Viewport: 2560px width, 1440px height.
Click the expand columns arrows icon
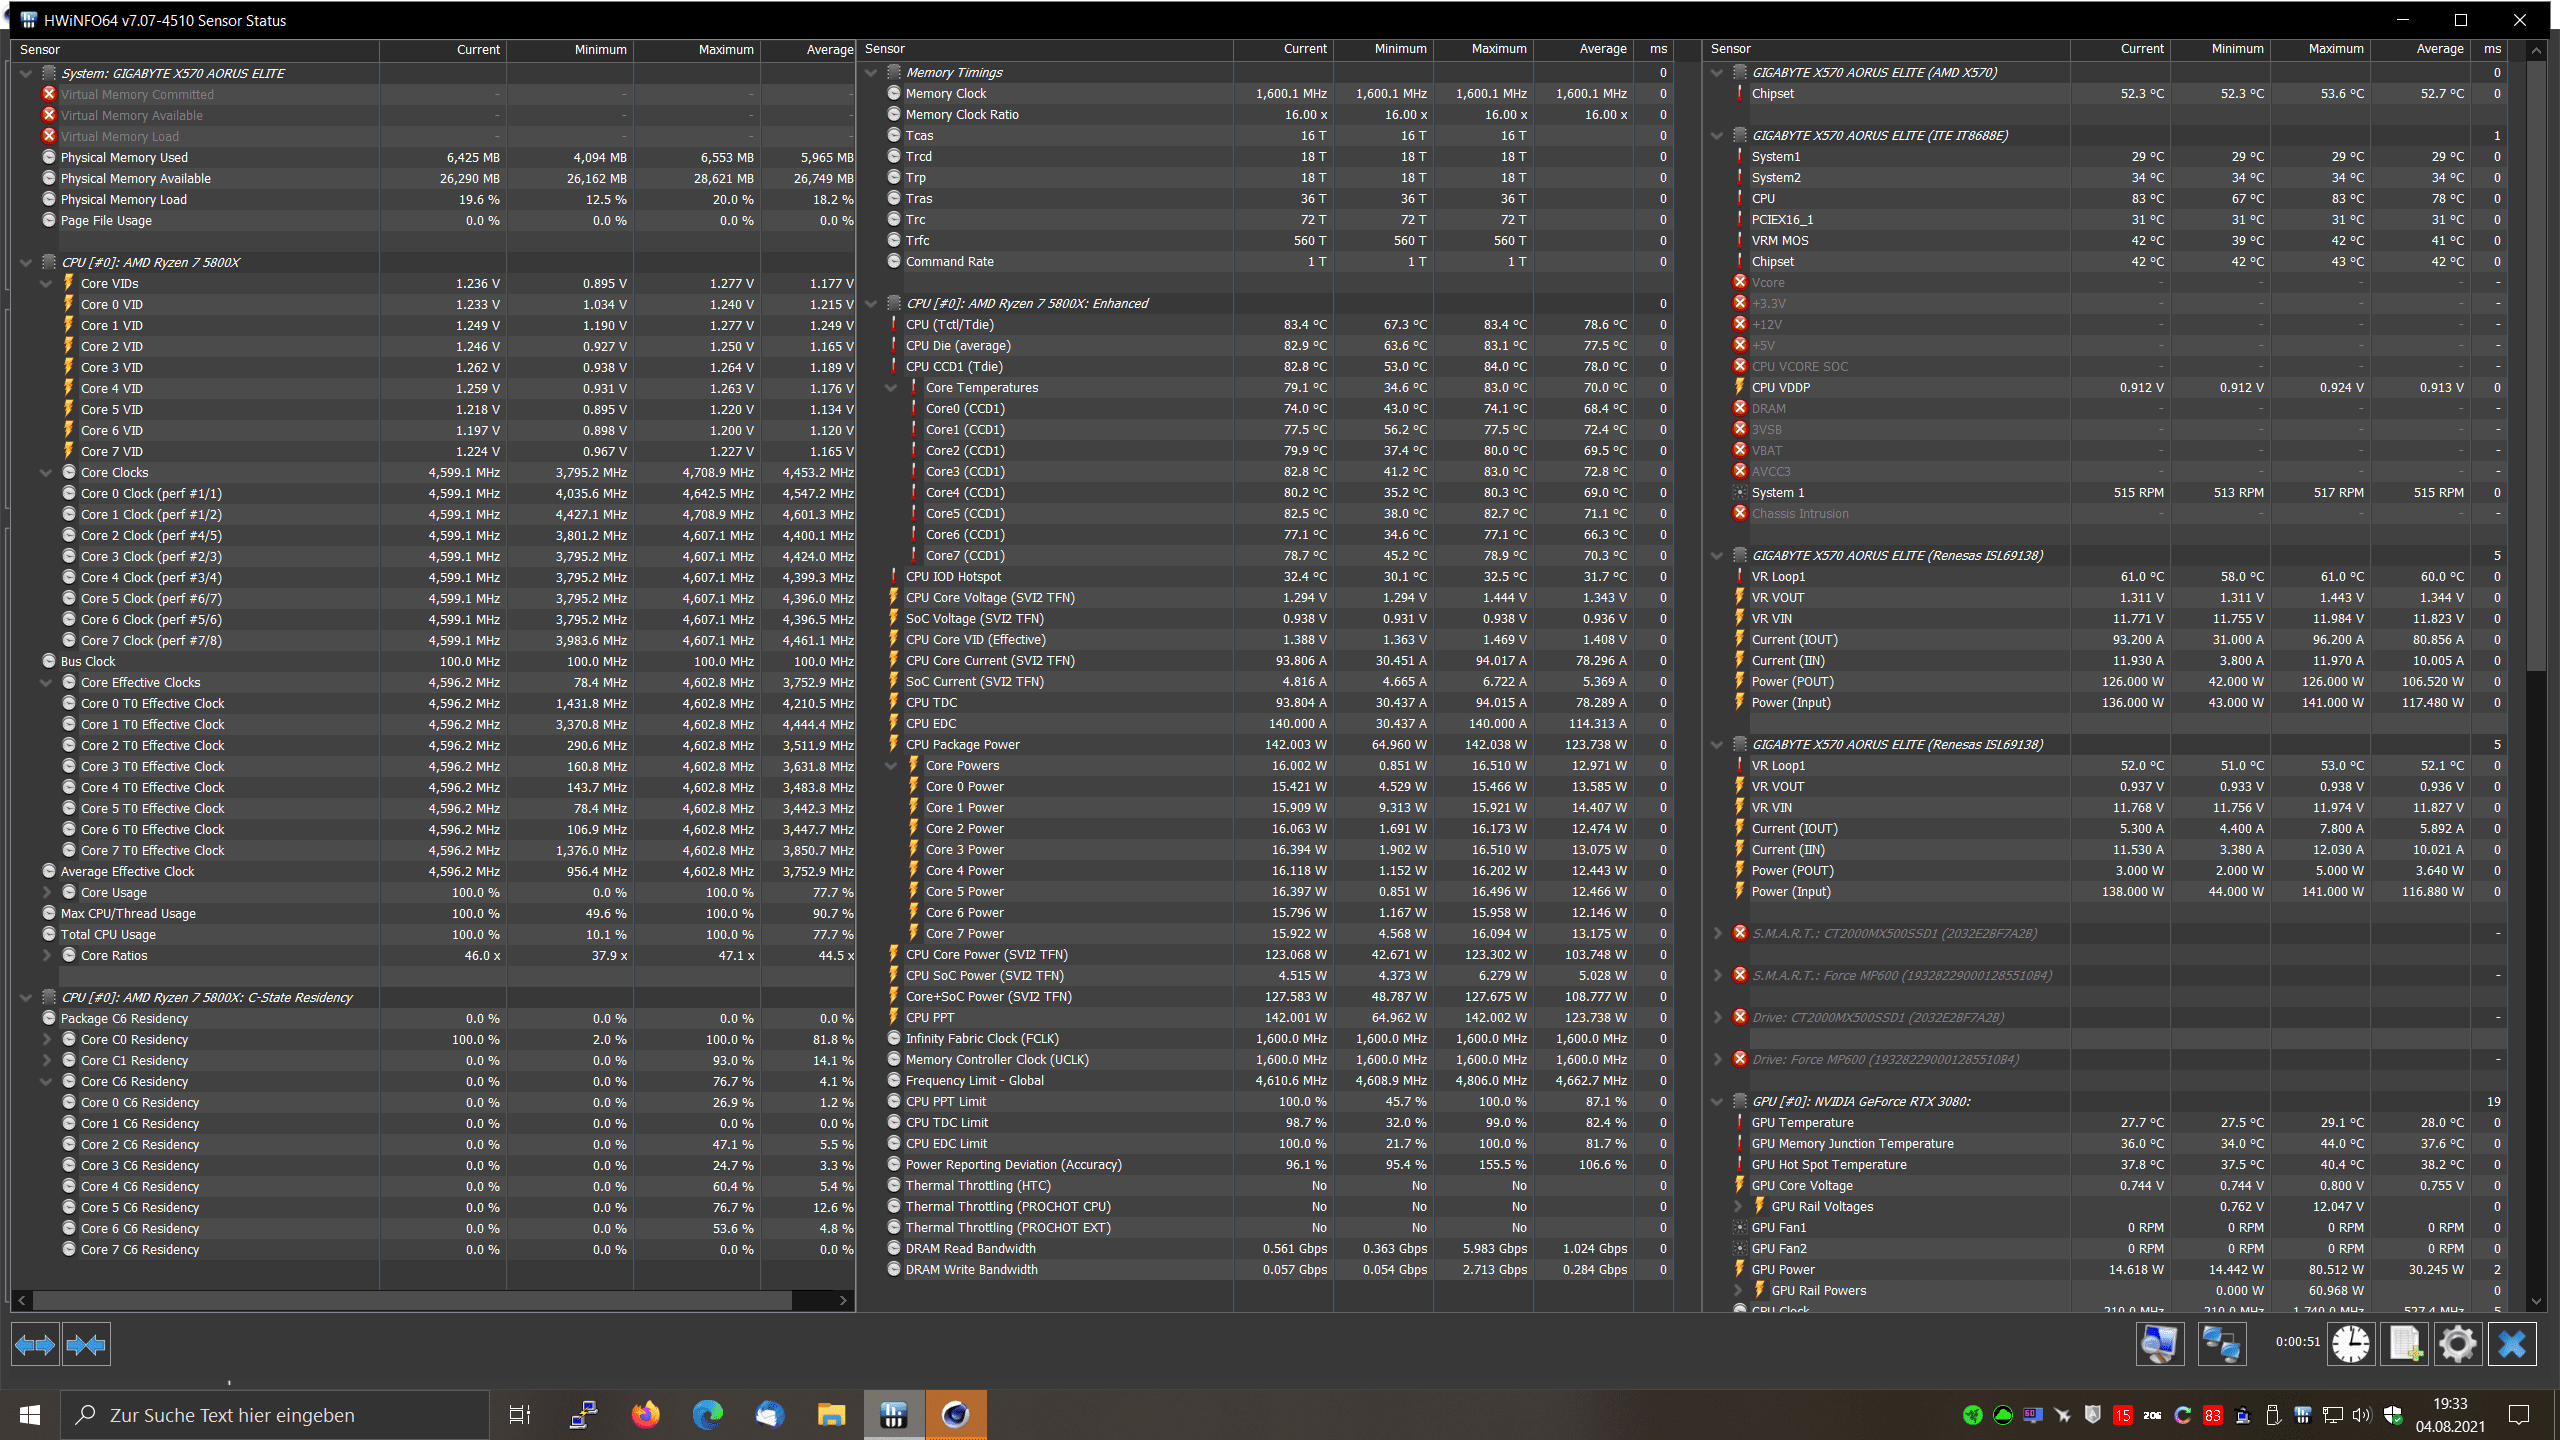[x=35, y=1345]
